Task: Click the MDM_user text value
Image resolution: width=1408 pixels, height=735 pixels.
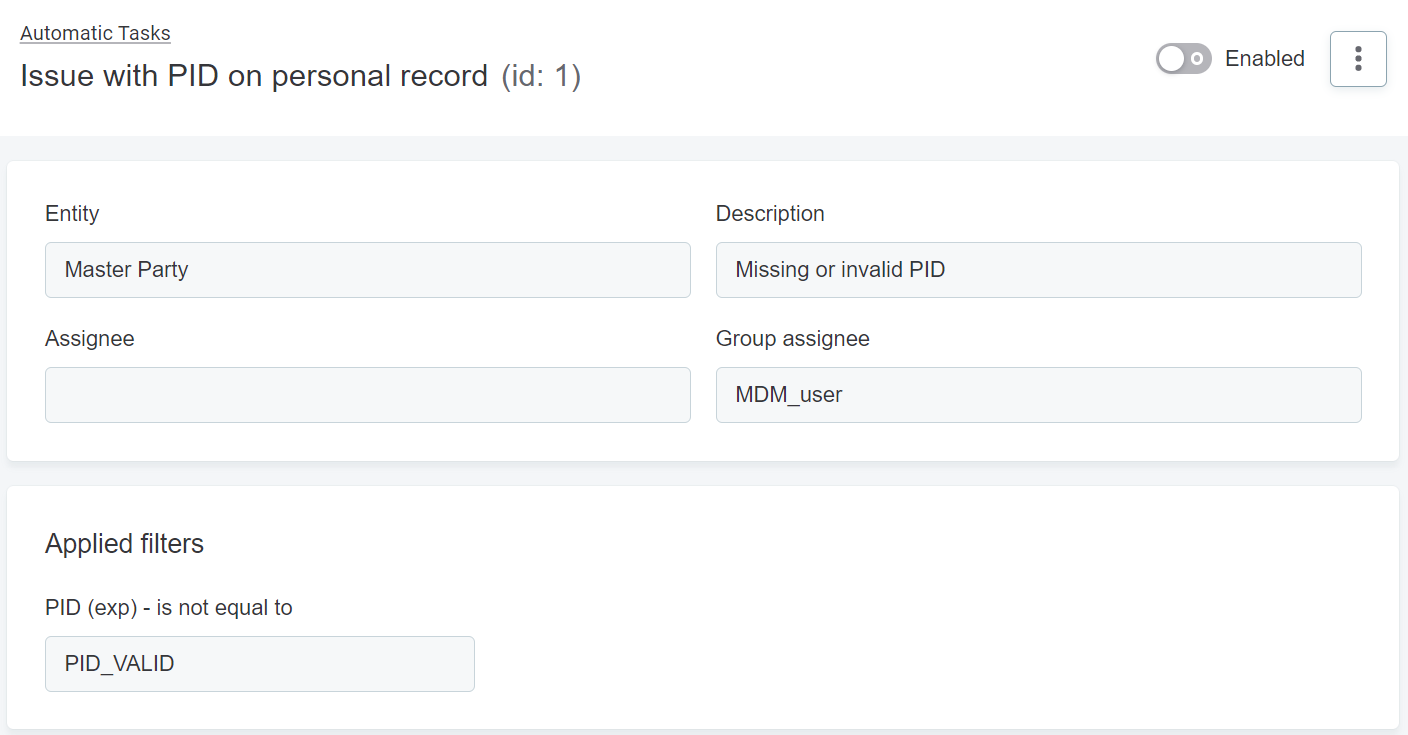Action: 788,395
